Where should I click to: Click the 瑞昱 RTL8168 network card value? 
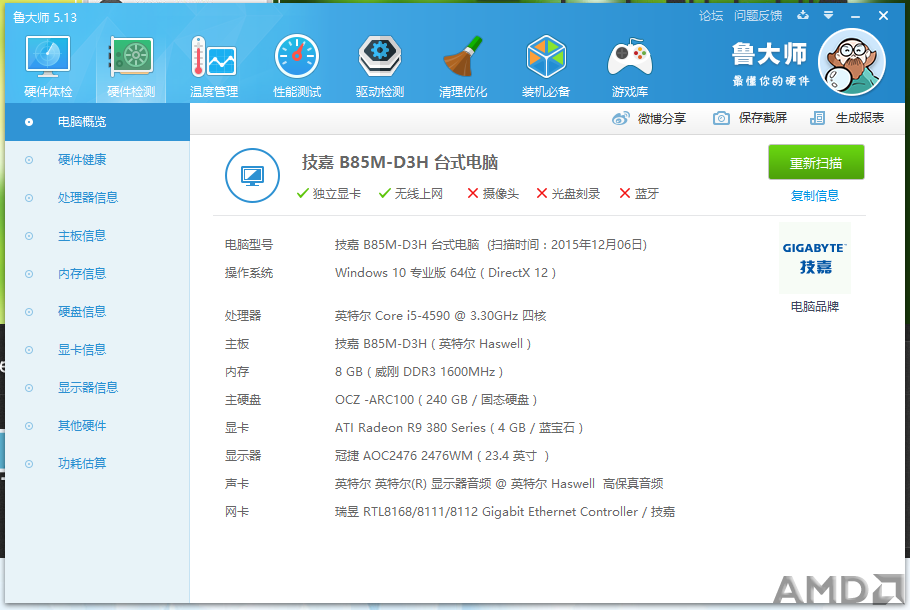(505, 512)
